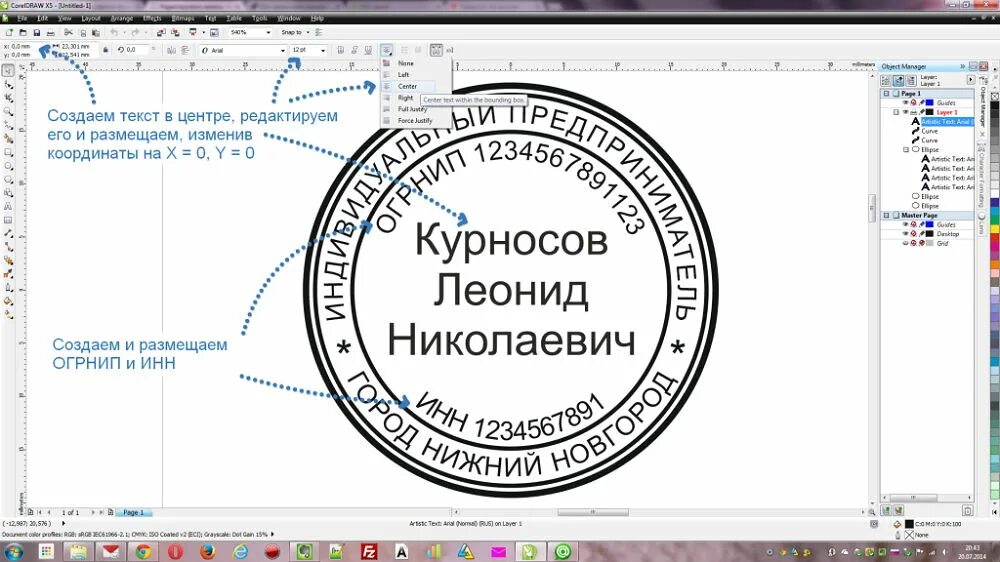Click the Import icon

(x=161, y=33)
